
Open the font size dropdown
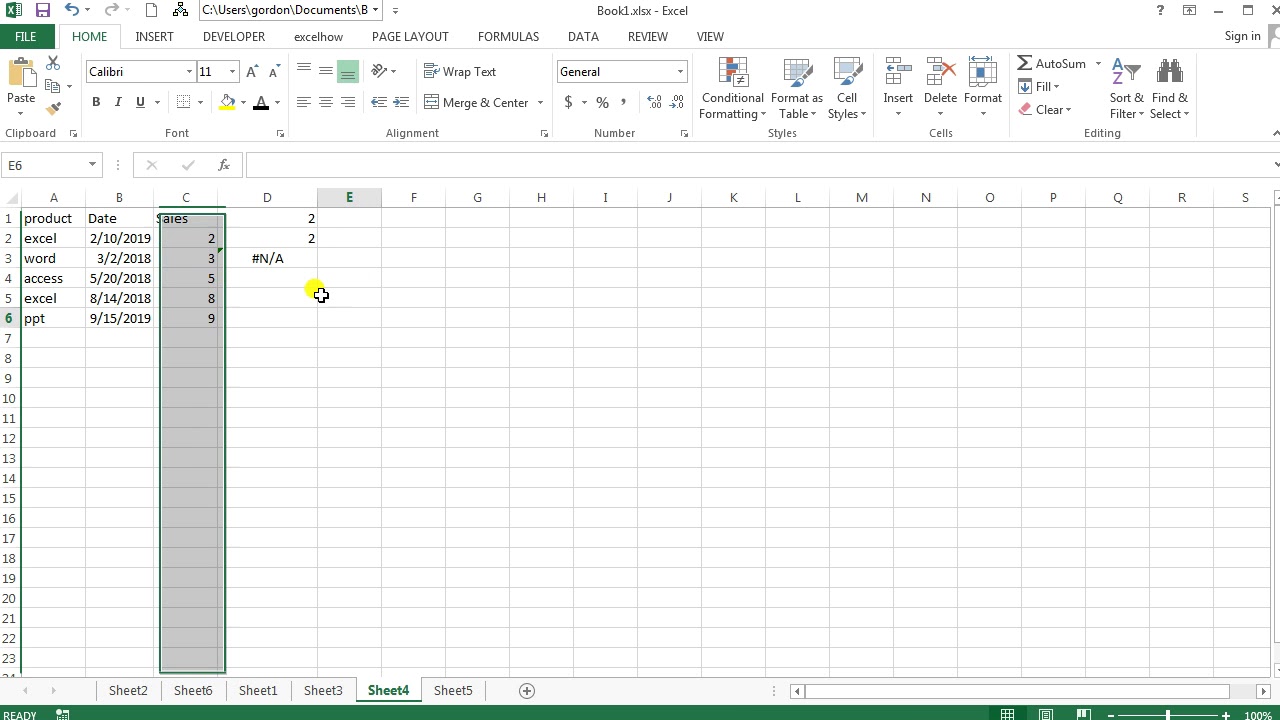coord(232,72)
